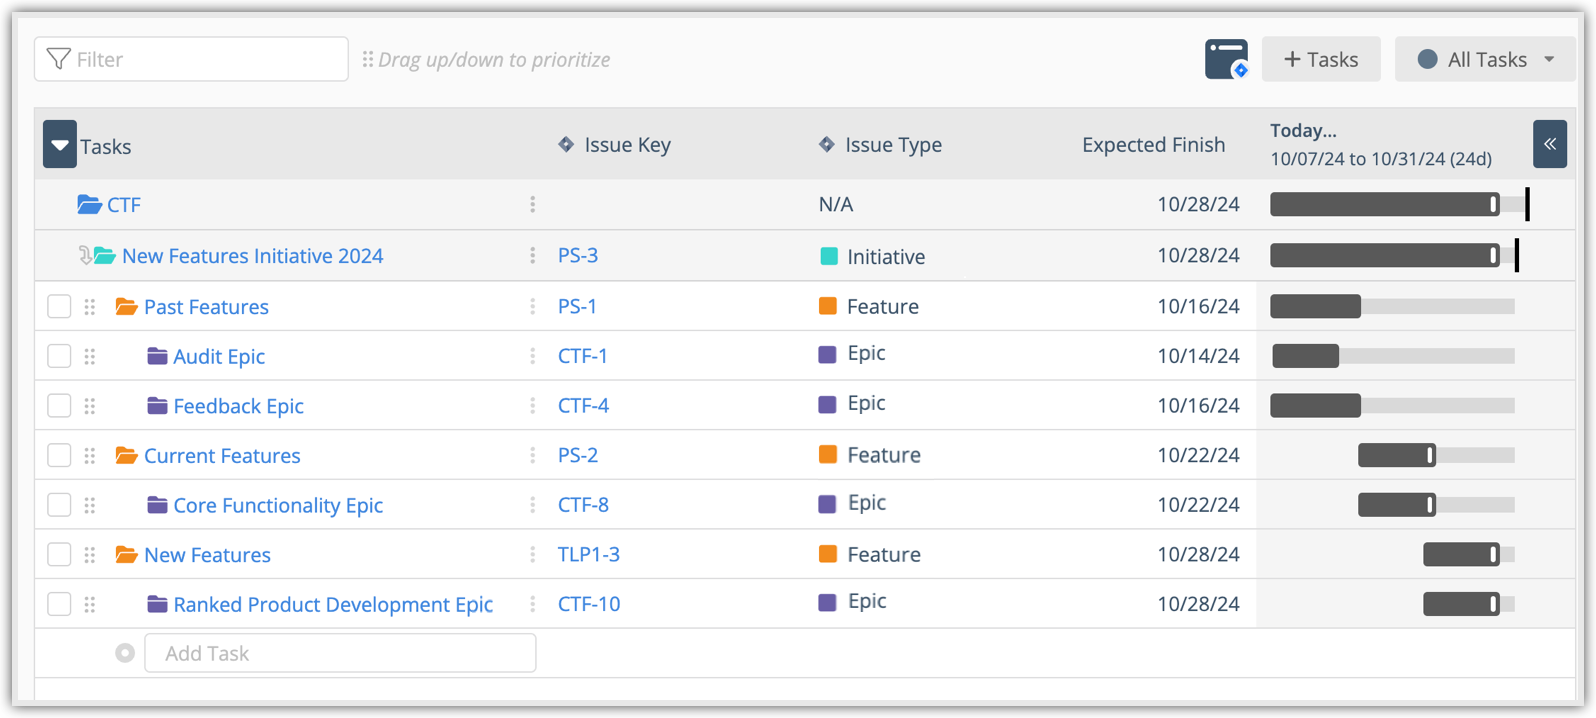The width and height of the screenshot is (1596, 718).
Task: Click the schedule bar for Audit Epic
Action: tap(1306, 356)
